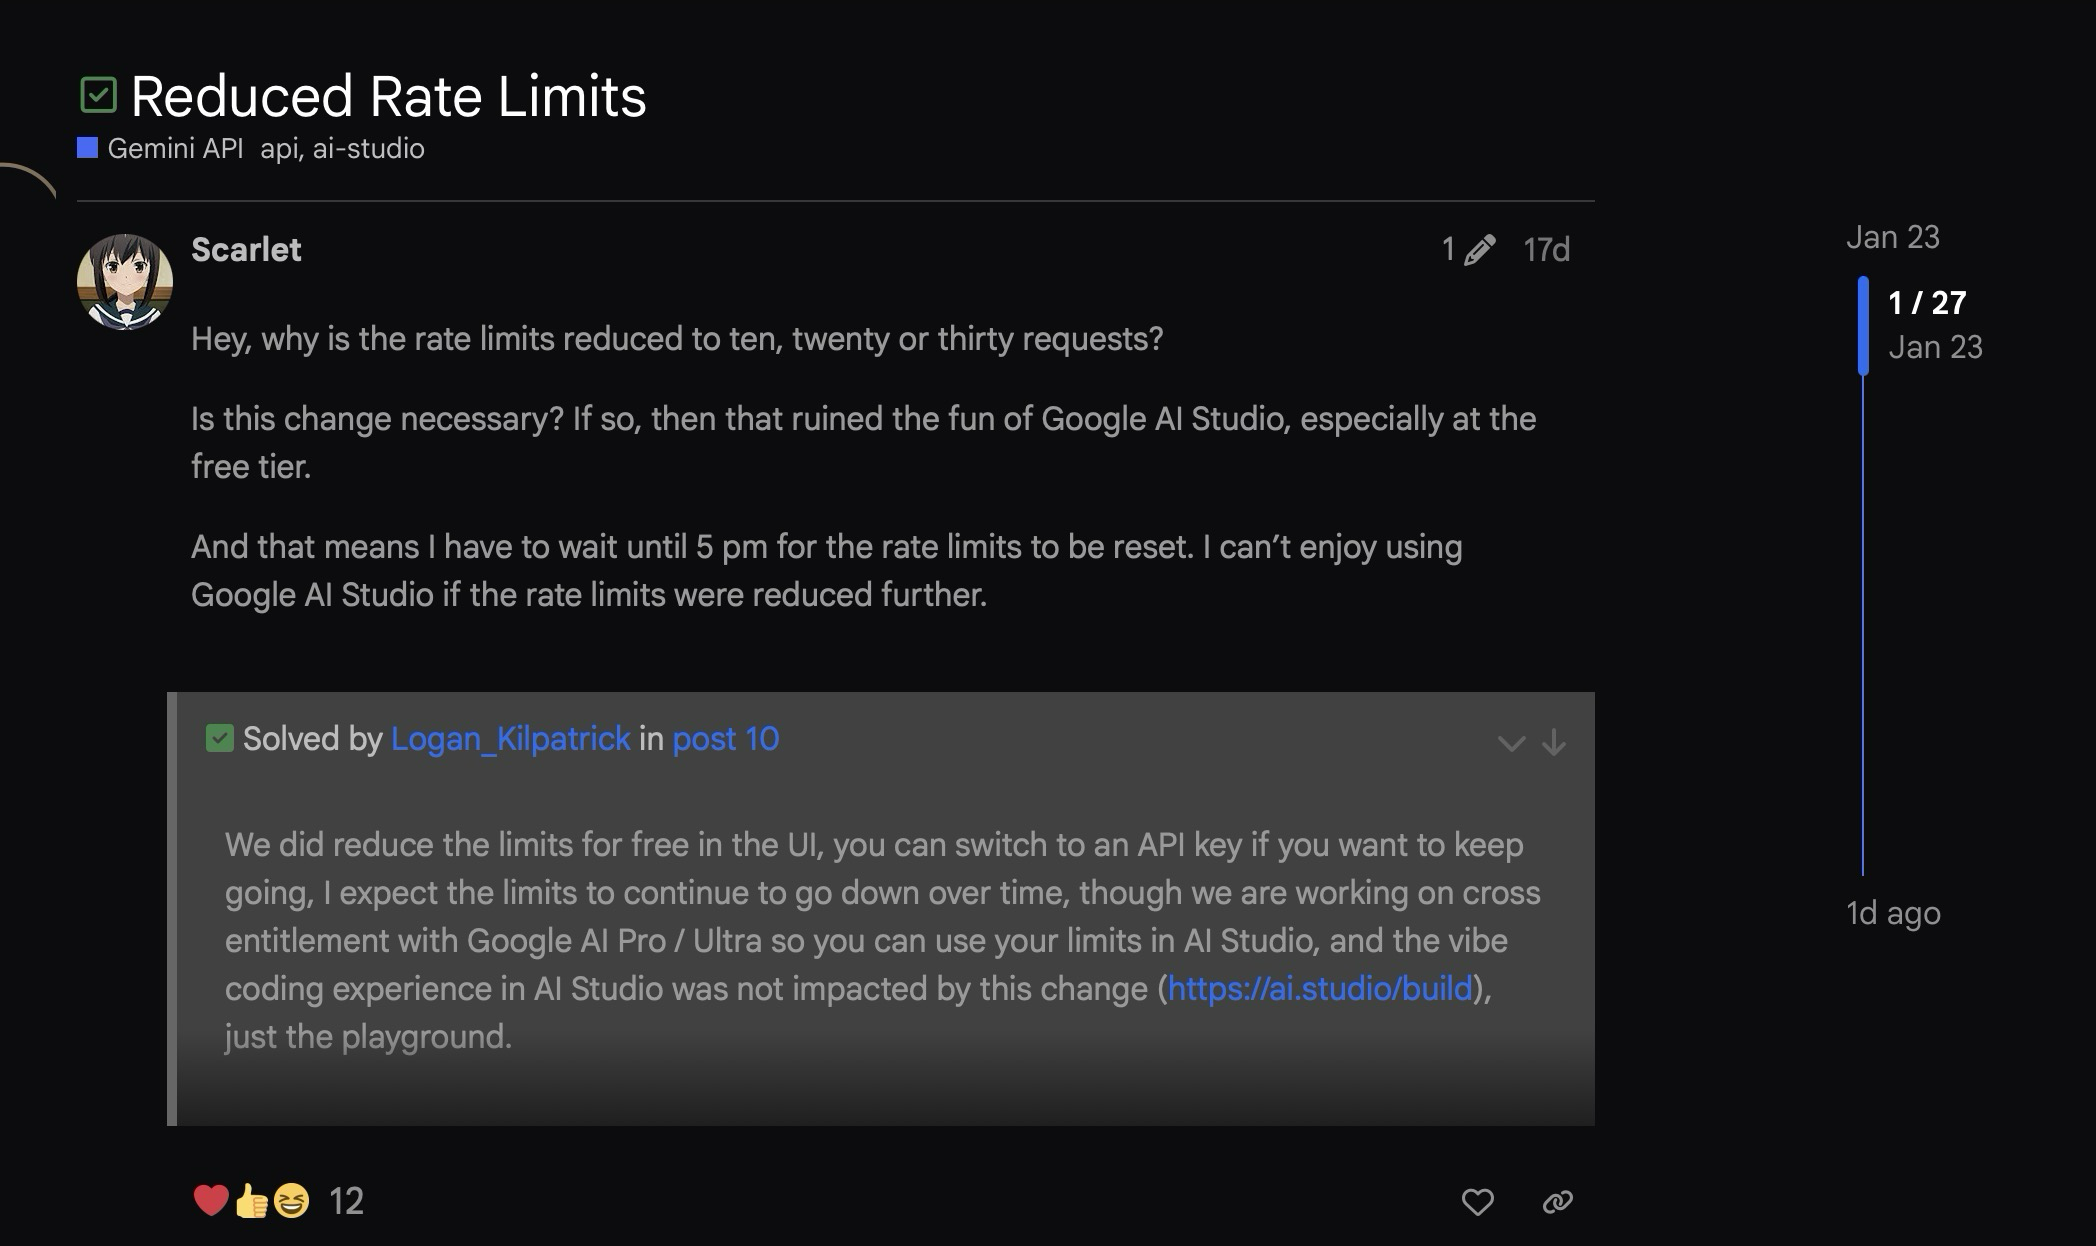Click the blue timeline scroller handle
Image resolution: width=2096 pixels, height=1246 pixels.
(x=1863, y=325)
